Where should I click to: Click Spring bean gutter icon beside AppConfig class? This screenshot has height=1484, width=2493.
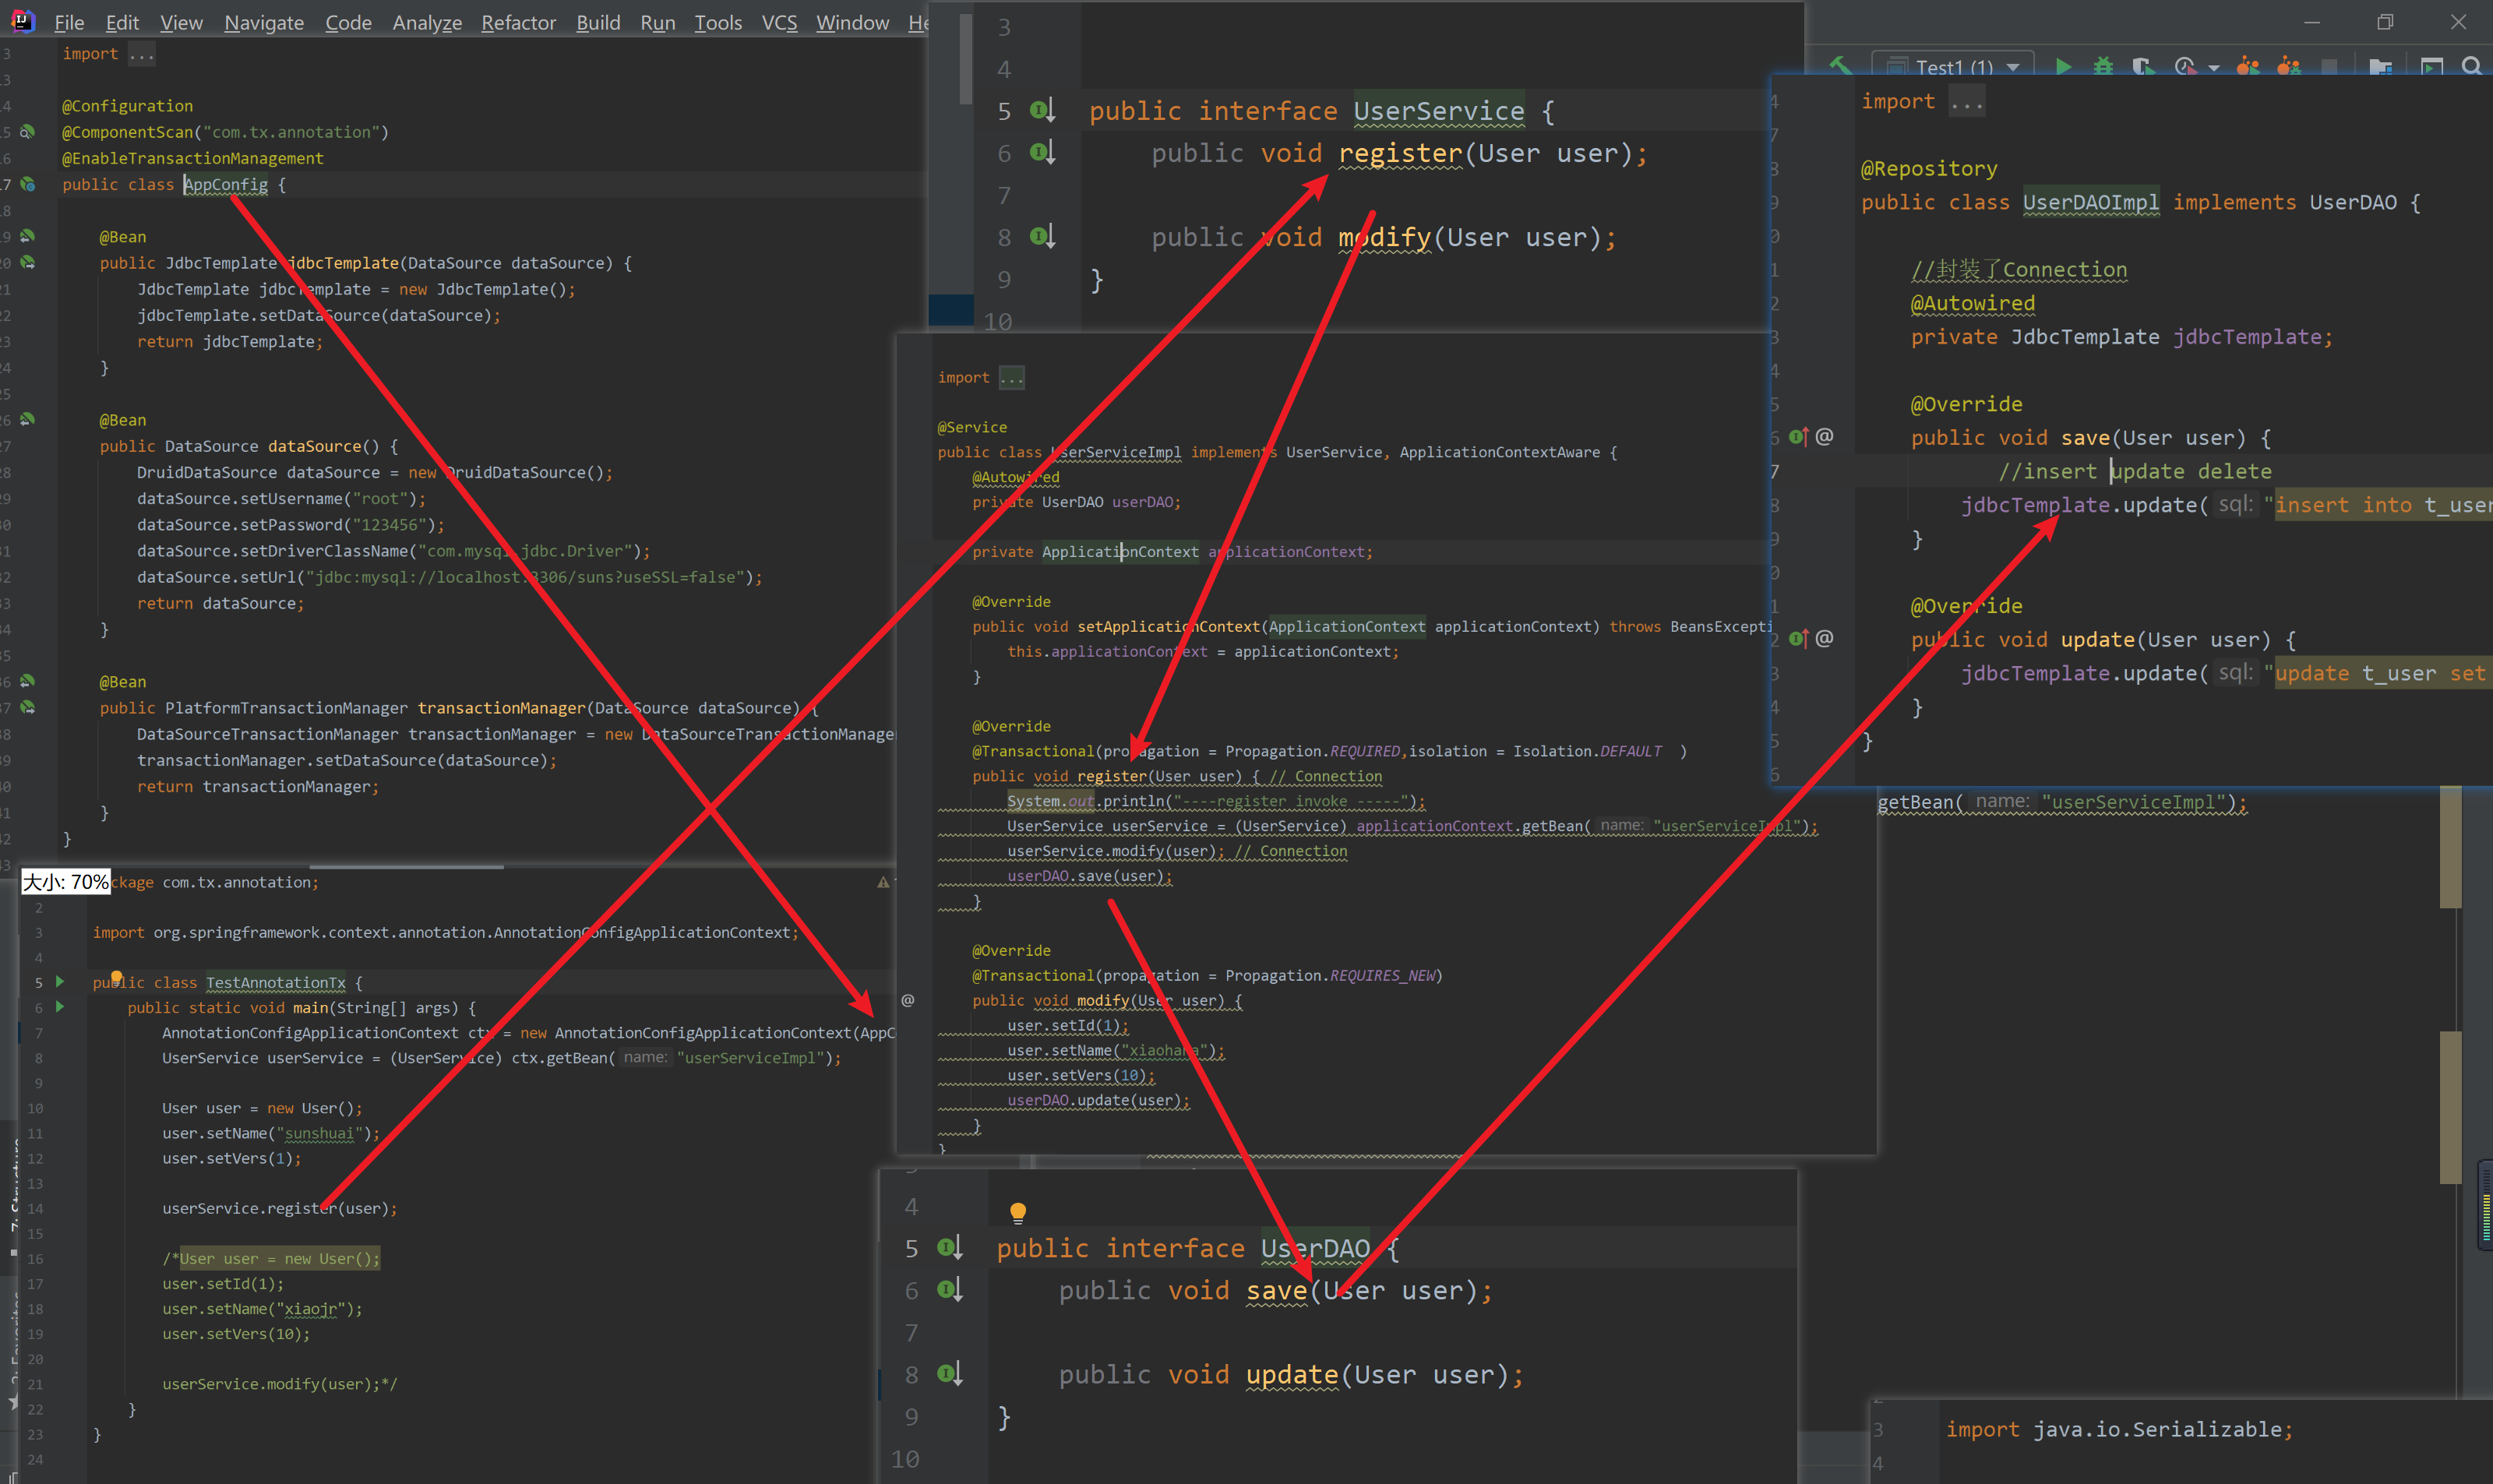tap(28, 184)
